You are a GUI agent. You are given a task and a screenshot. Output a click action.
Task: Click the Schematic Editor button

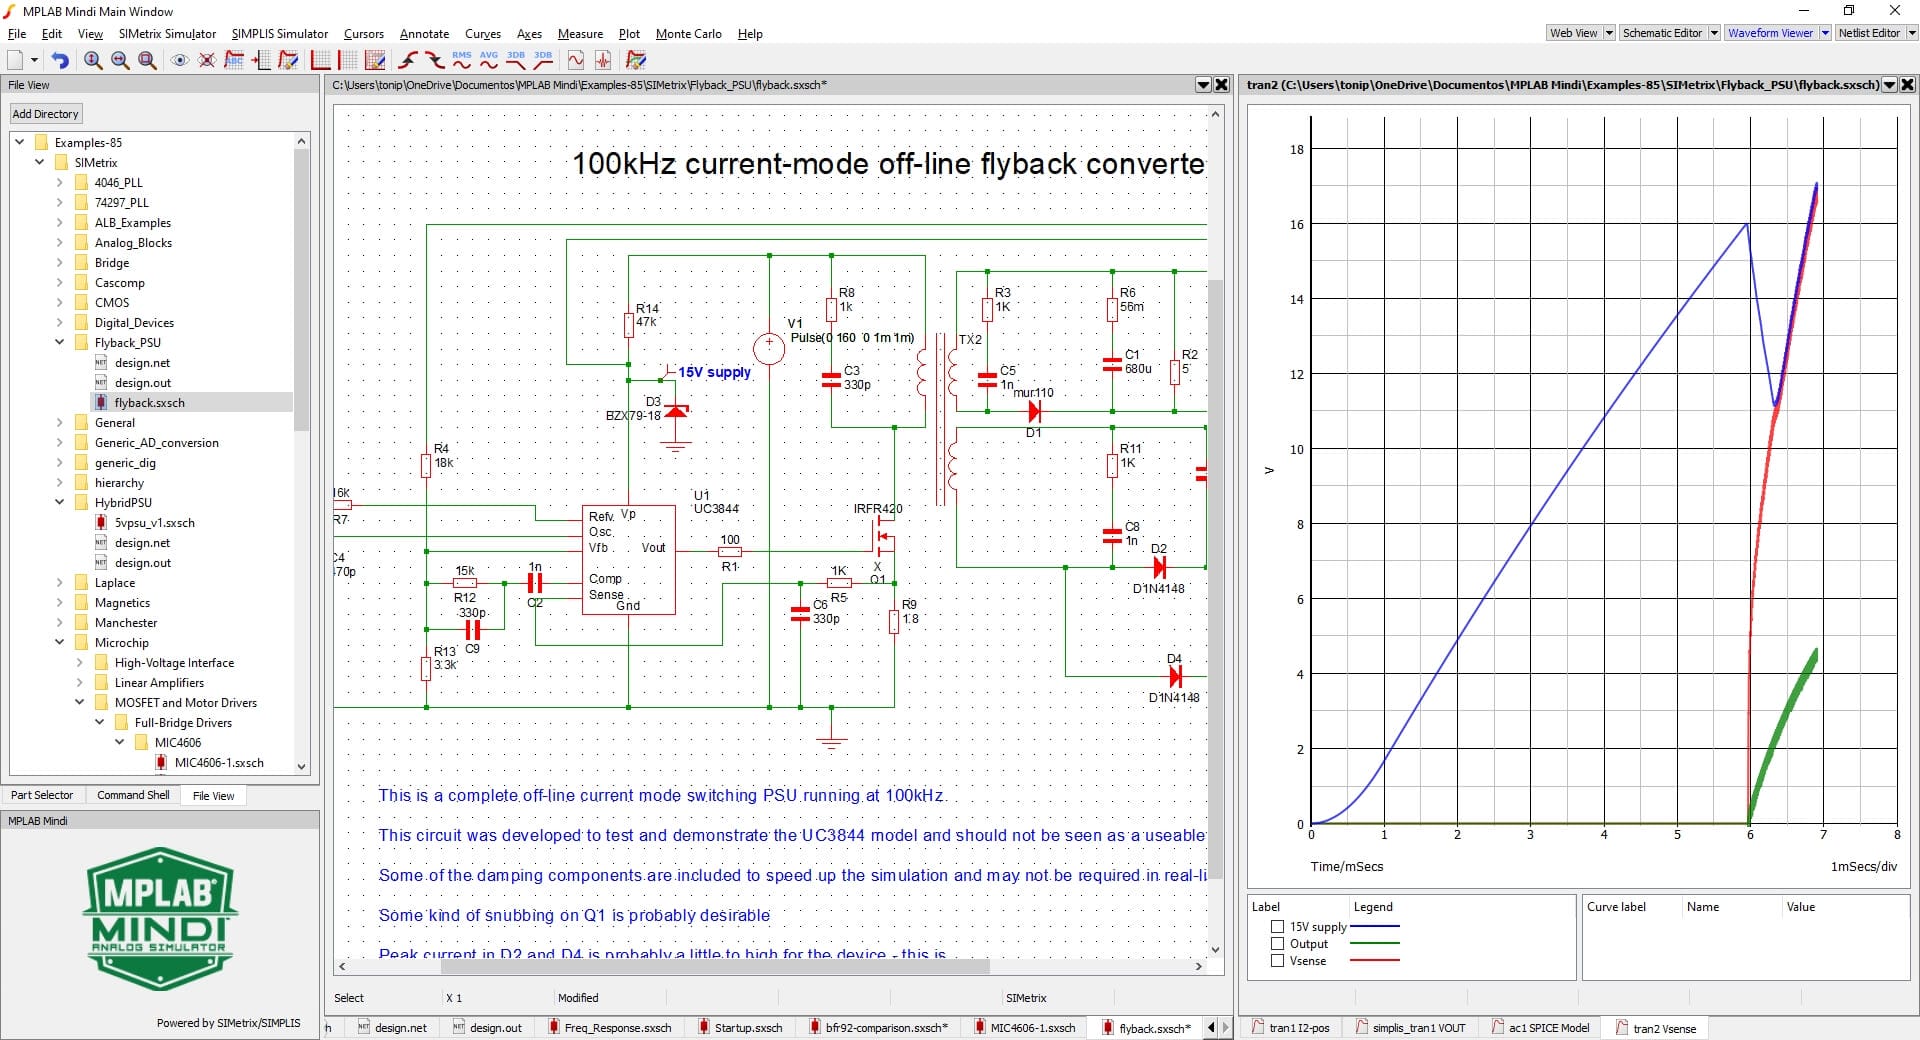click(x=1661, y=33)
